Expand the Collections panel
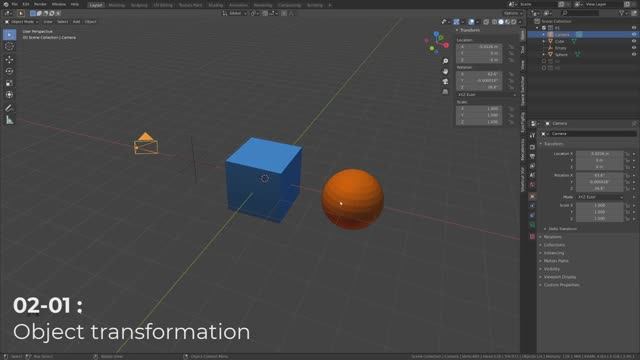The image size is (640, 360). [x=554, y=245]
